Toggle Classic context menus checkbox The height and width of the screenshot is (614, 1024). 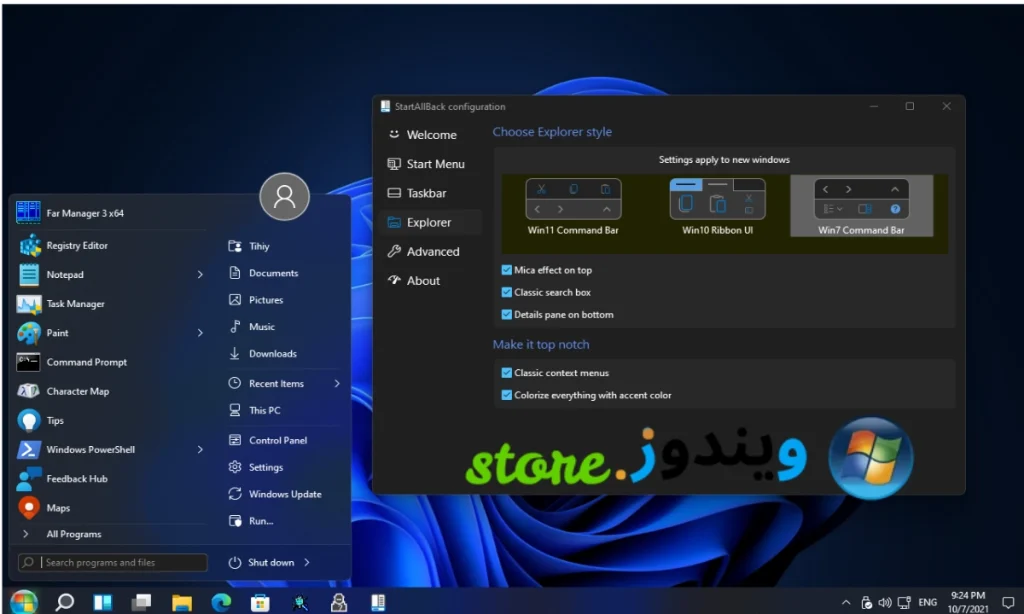coord(507,373)
